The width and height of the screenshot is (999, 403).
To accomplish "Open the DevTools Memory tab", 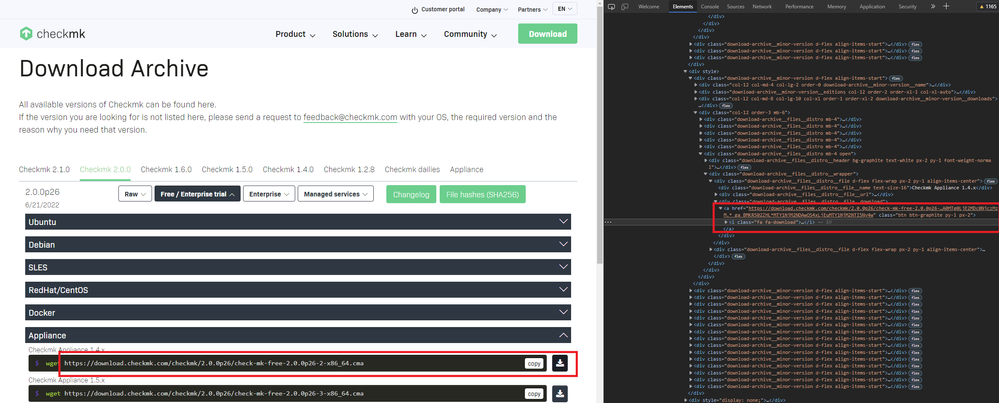I will tap(837, 6).
